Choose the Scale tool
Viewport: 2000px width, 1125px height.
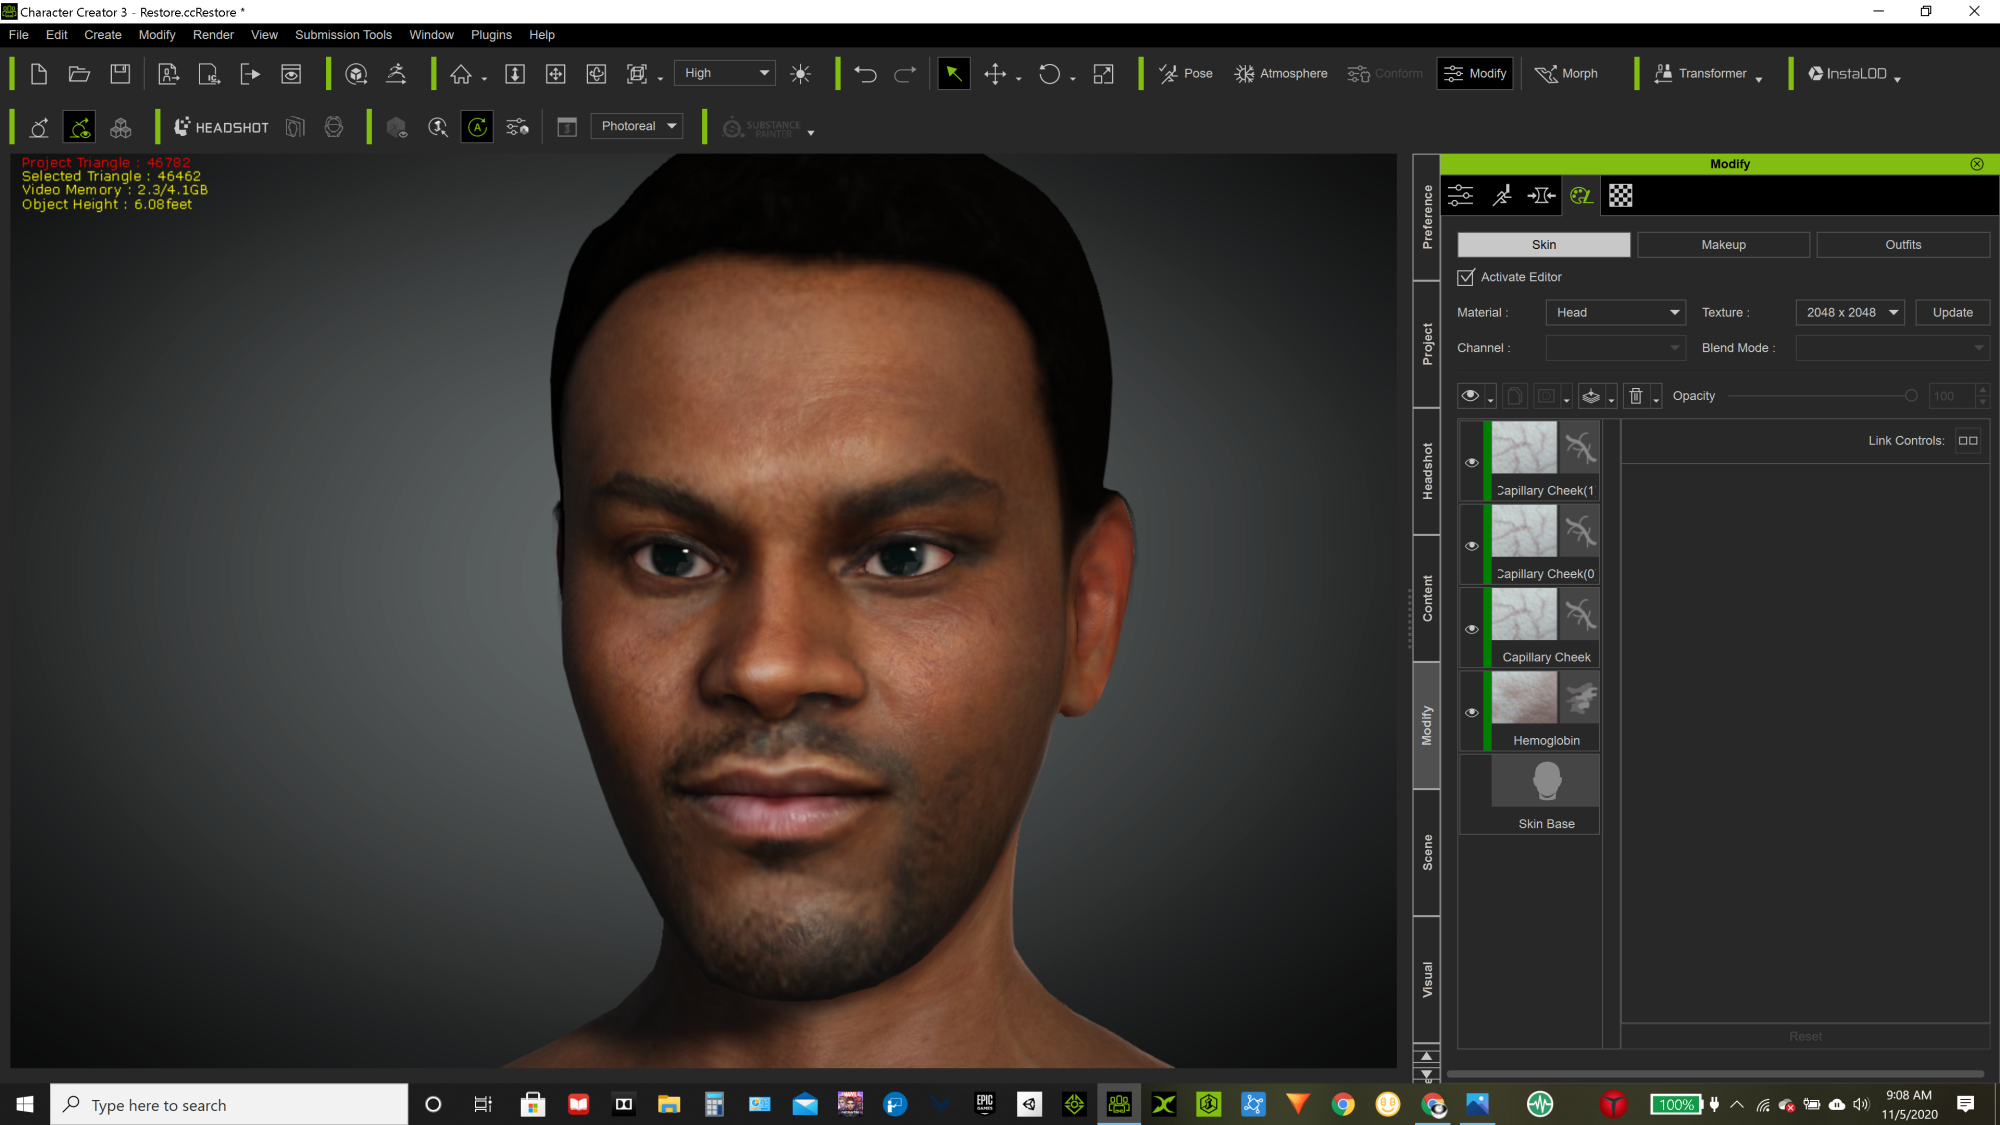(x=1103, y=74)
